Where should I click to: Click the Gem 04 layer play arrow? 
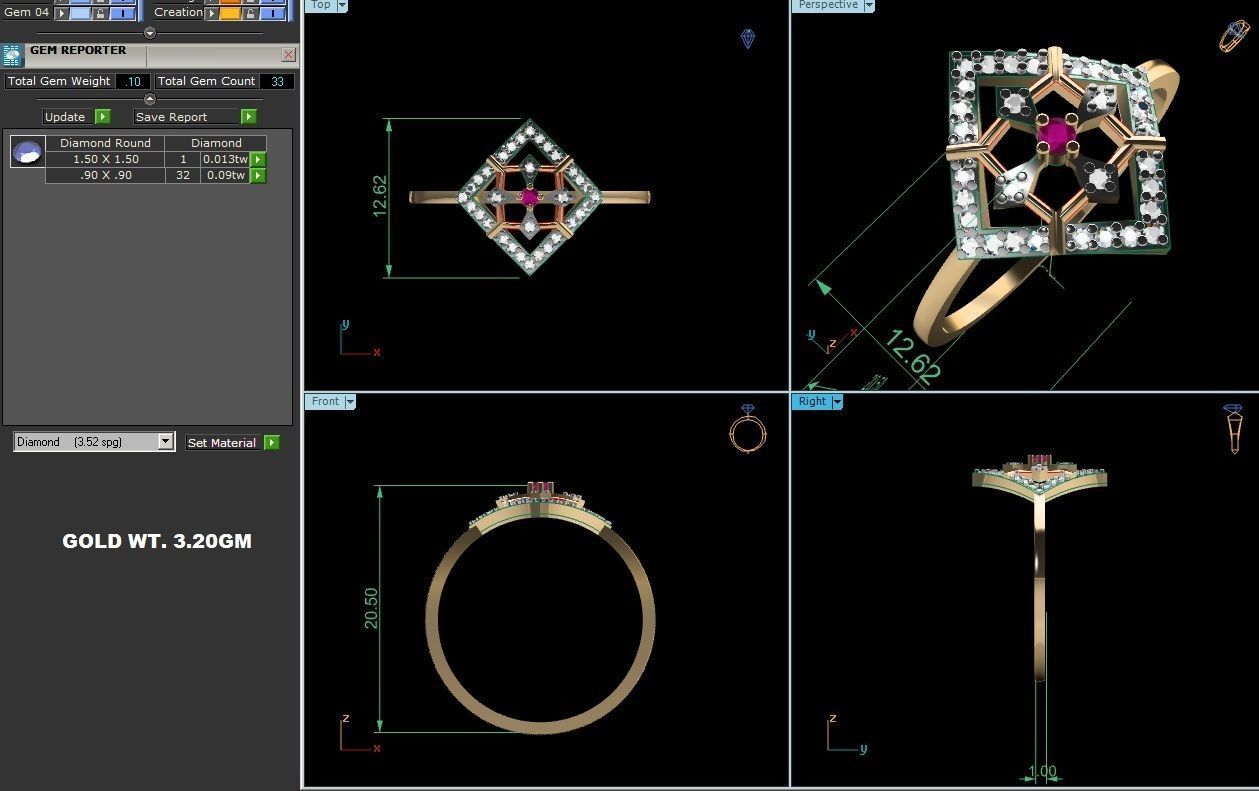[x=61, y=13]
